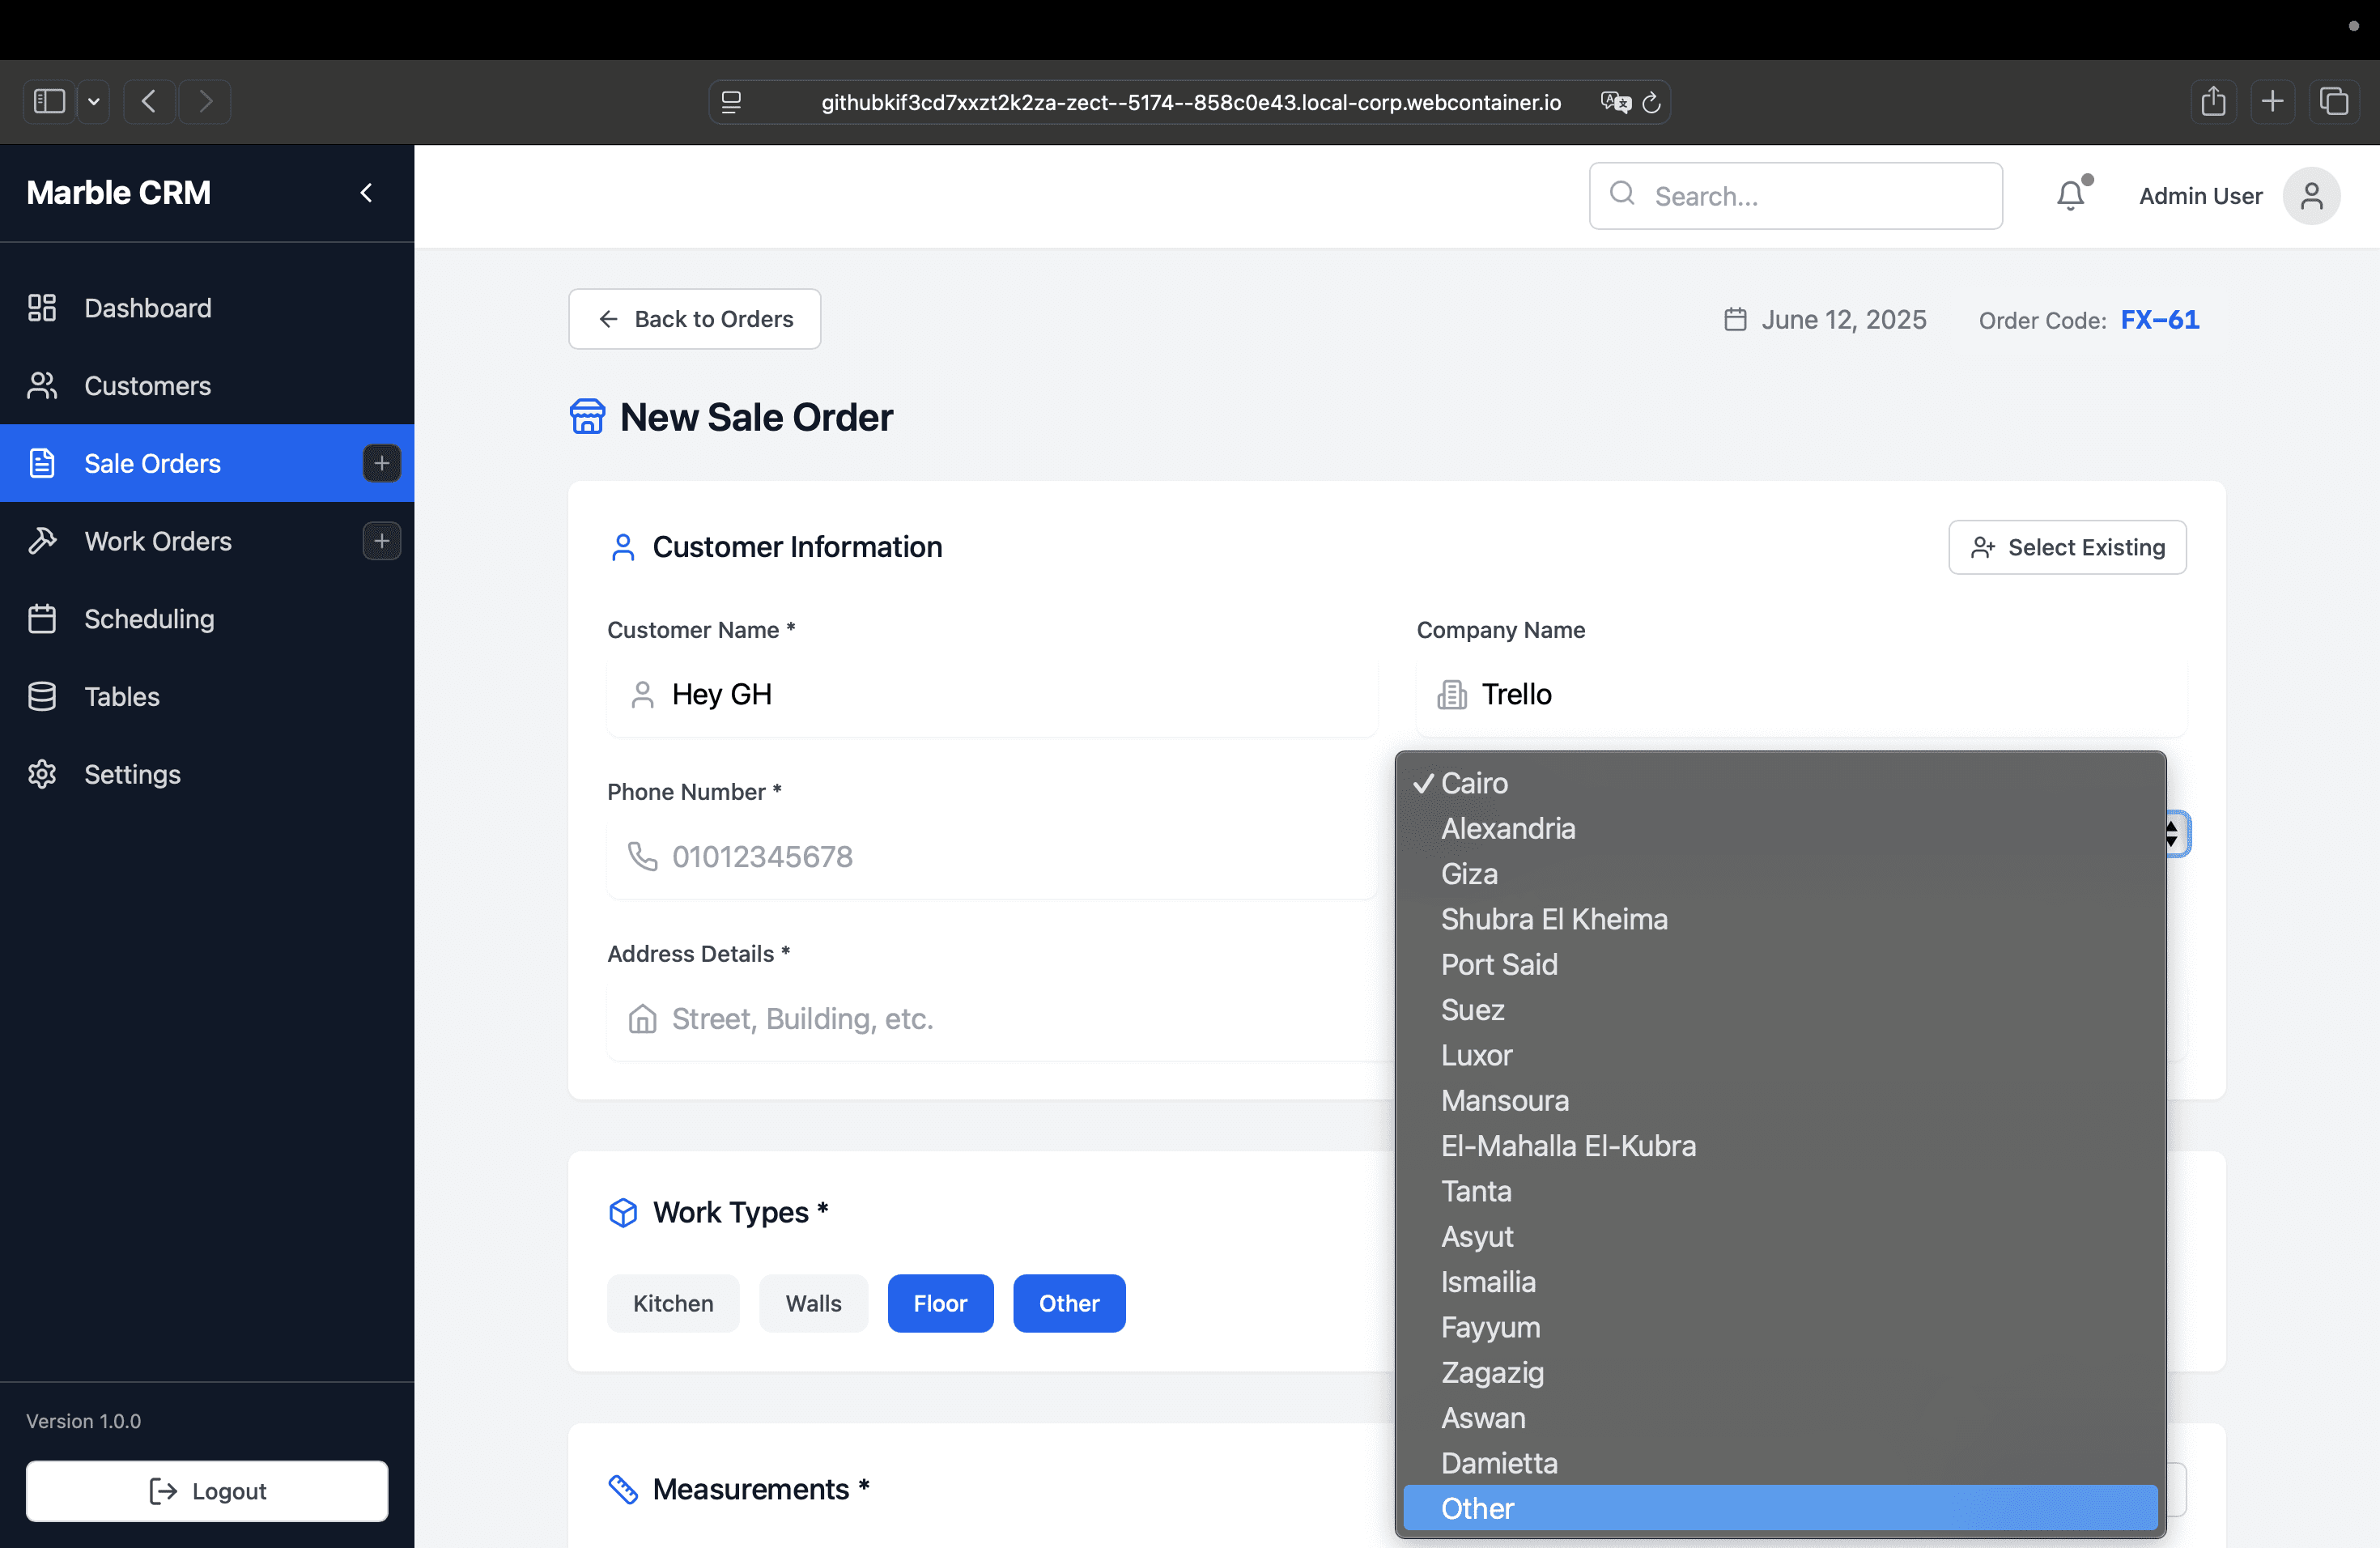
Task: Toggle Other work type off
Action: (x=1069, y=1303)
